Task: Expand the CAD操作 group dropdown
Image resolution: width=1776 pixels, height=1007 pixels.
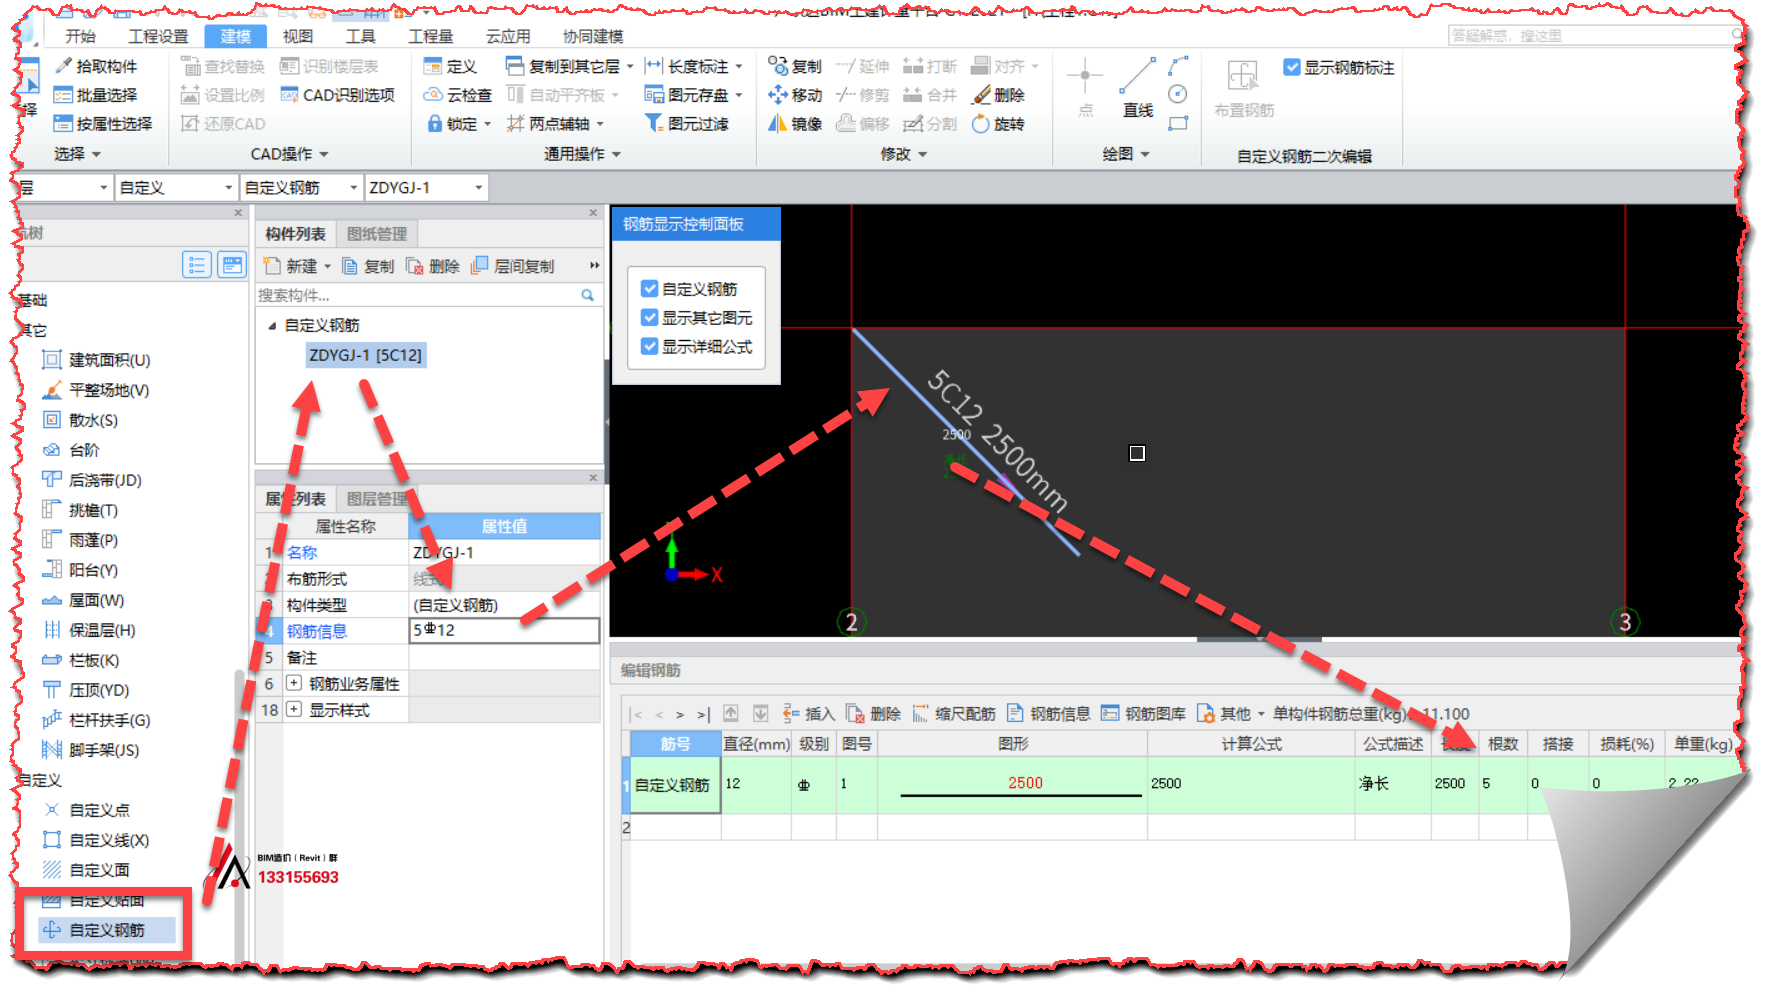Action: point(289,154)
